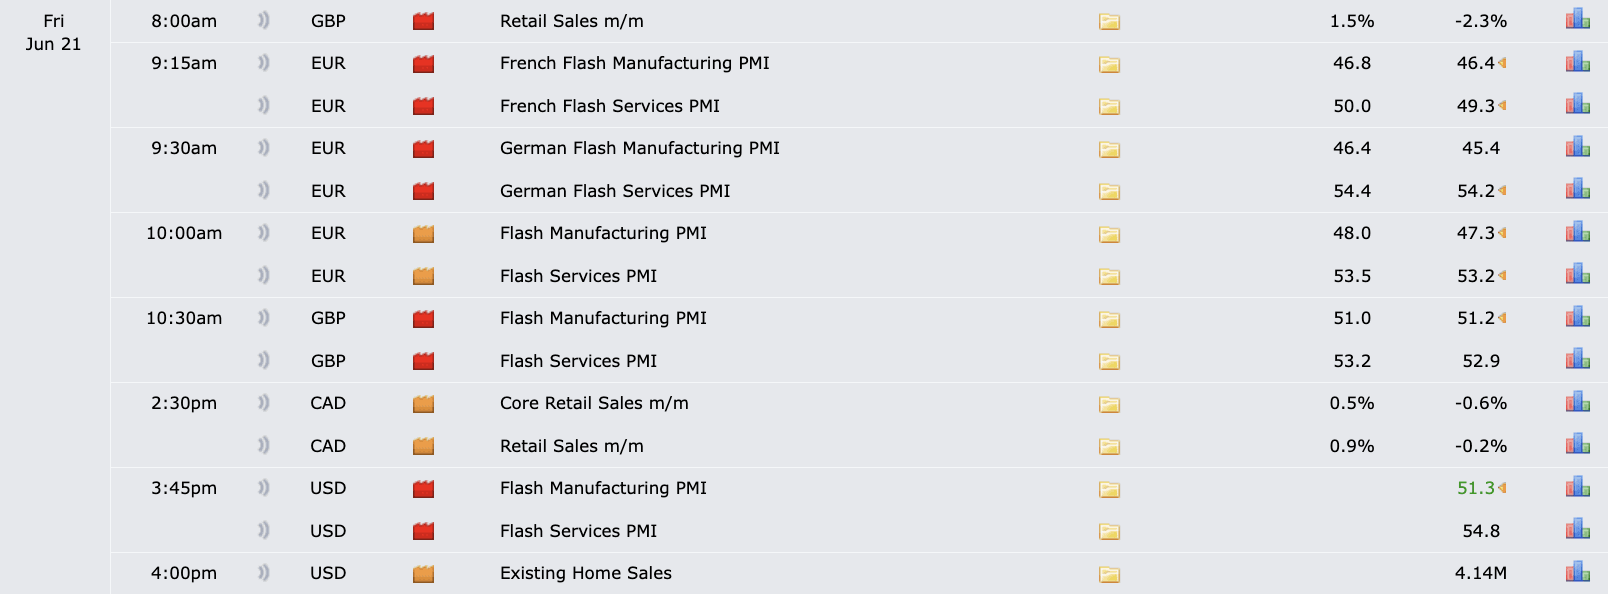Open detail folder for French Flash Manufacturing PMI
This screenshot has width=1608, height=594.
coord(1109,64)
